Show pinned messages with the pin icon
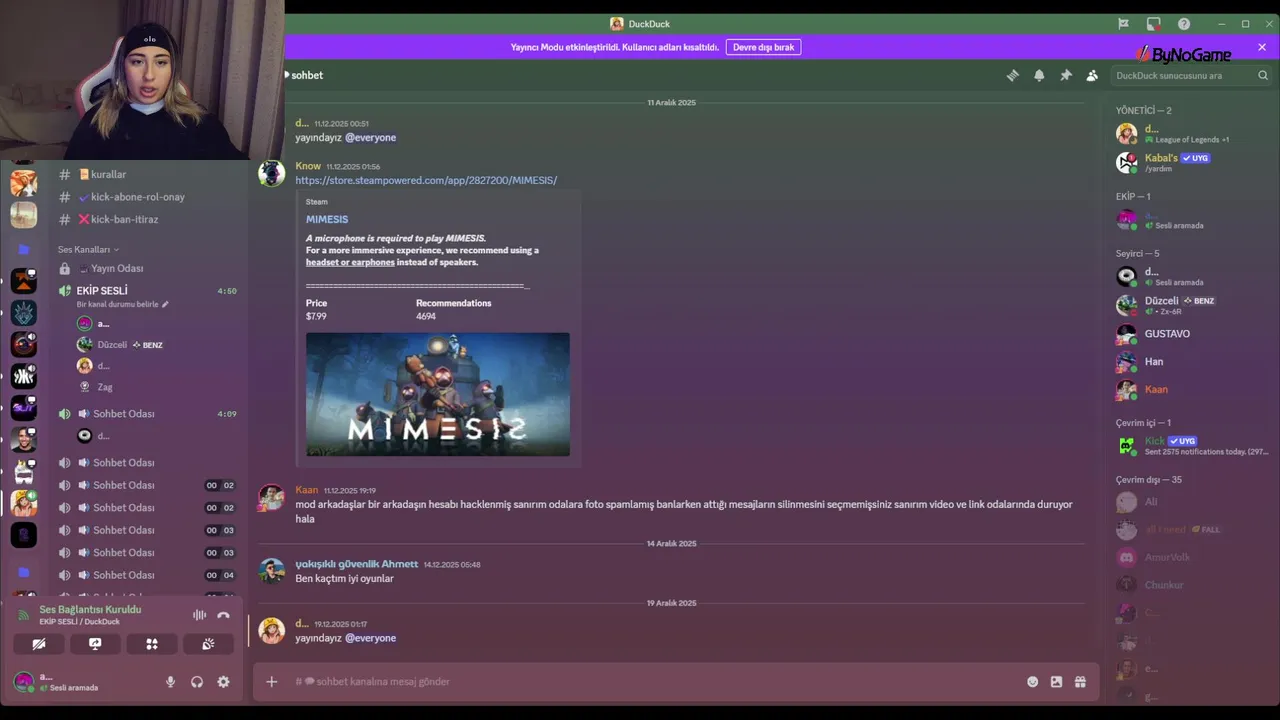Image resolution: width=1280 pixels, height=720 pixels. tap(1066, 75)
